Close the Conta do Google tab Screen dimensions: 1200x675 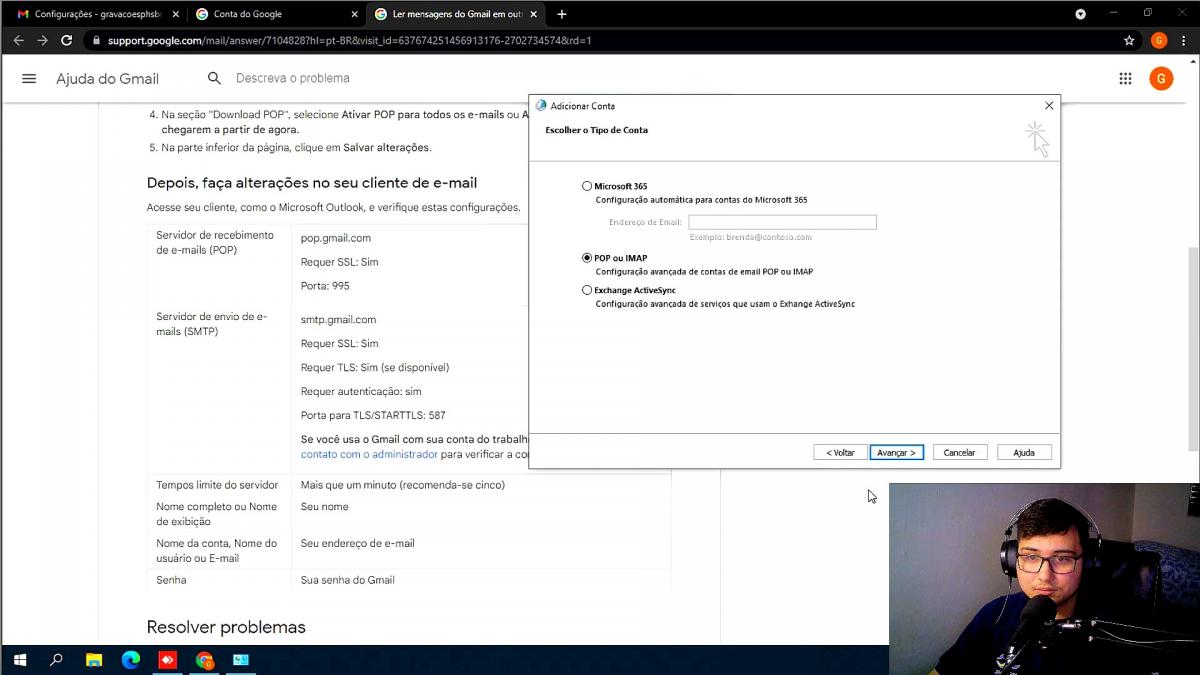(354, 14)
